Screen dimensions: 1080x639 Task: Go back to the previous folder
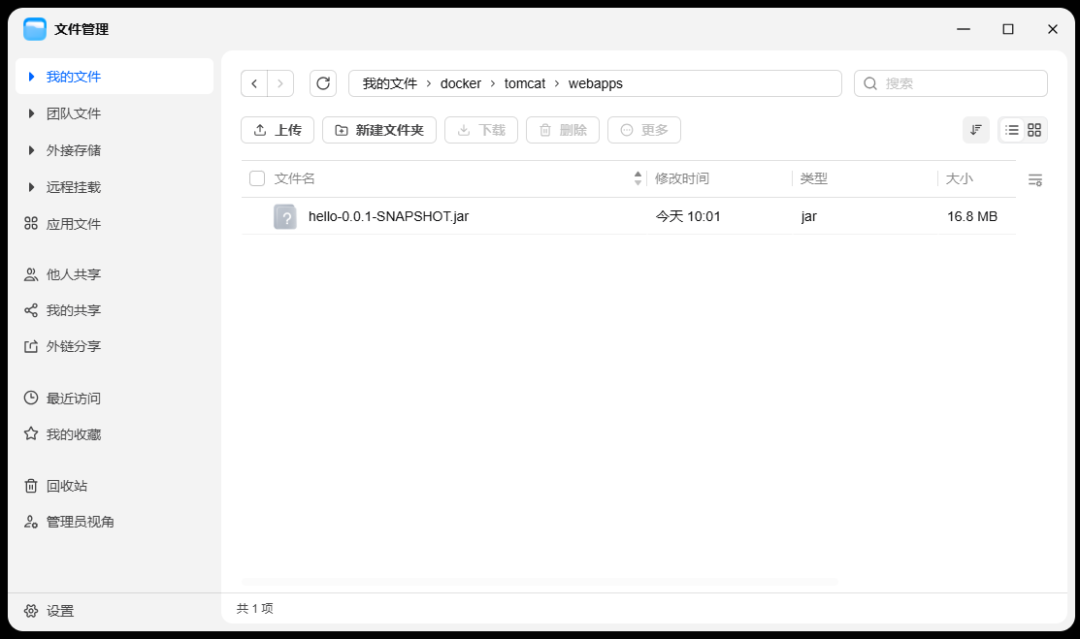(x=254, y=83)
